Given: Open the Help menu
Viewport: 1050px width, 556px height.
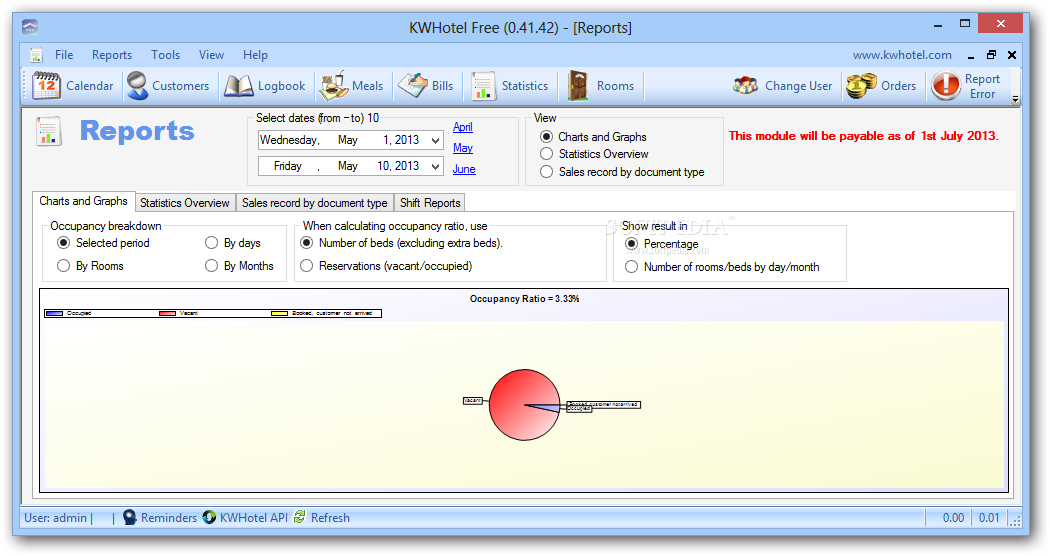Looking at the screenshot, I should pyautogui.click(x=255, y=55).
